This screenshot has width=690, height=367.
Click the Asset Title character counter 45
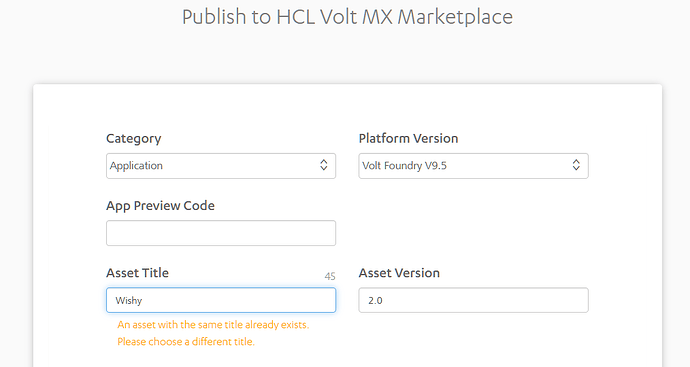point(330,276)
